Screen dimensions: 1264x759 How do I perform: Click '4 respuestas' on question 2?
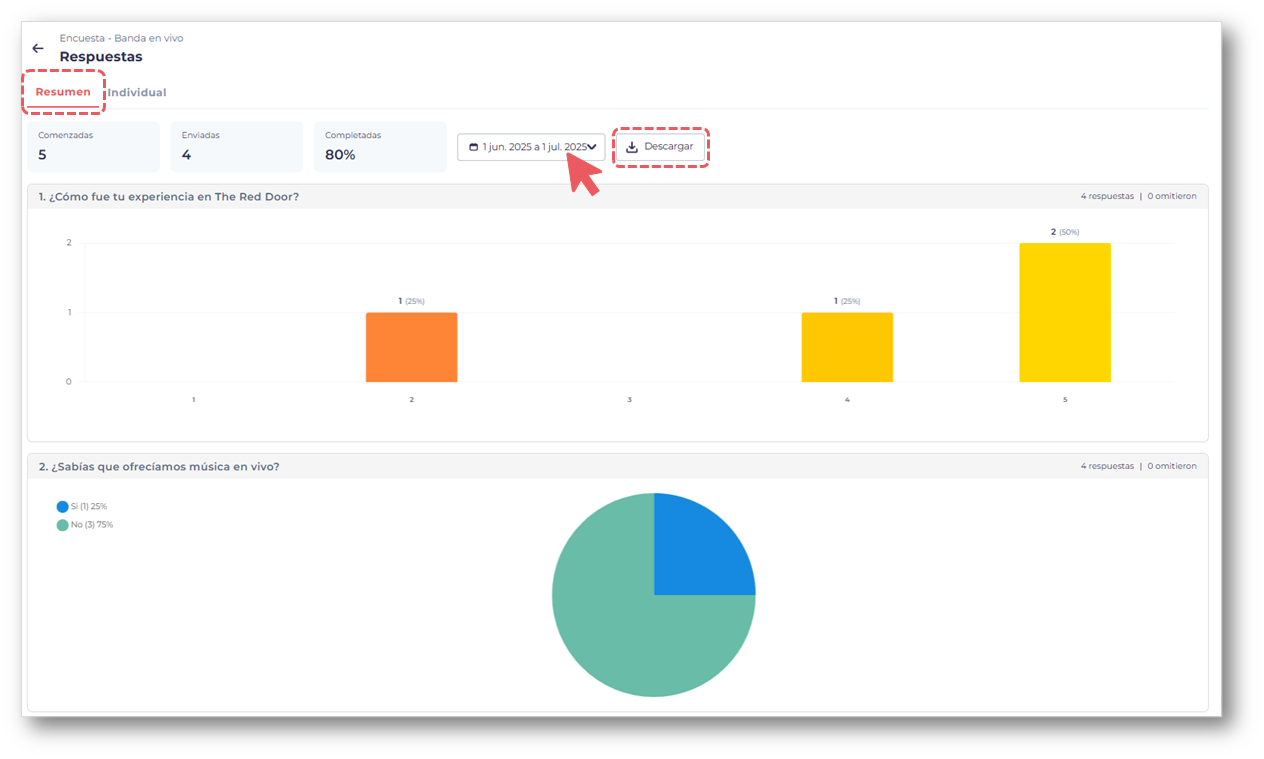(x=1107, y=466)
